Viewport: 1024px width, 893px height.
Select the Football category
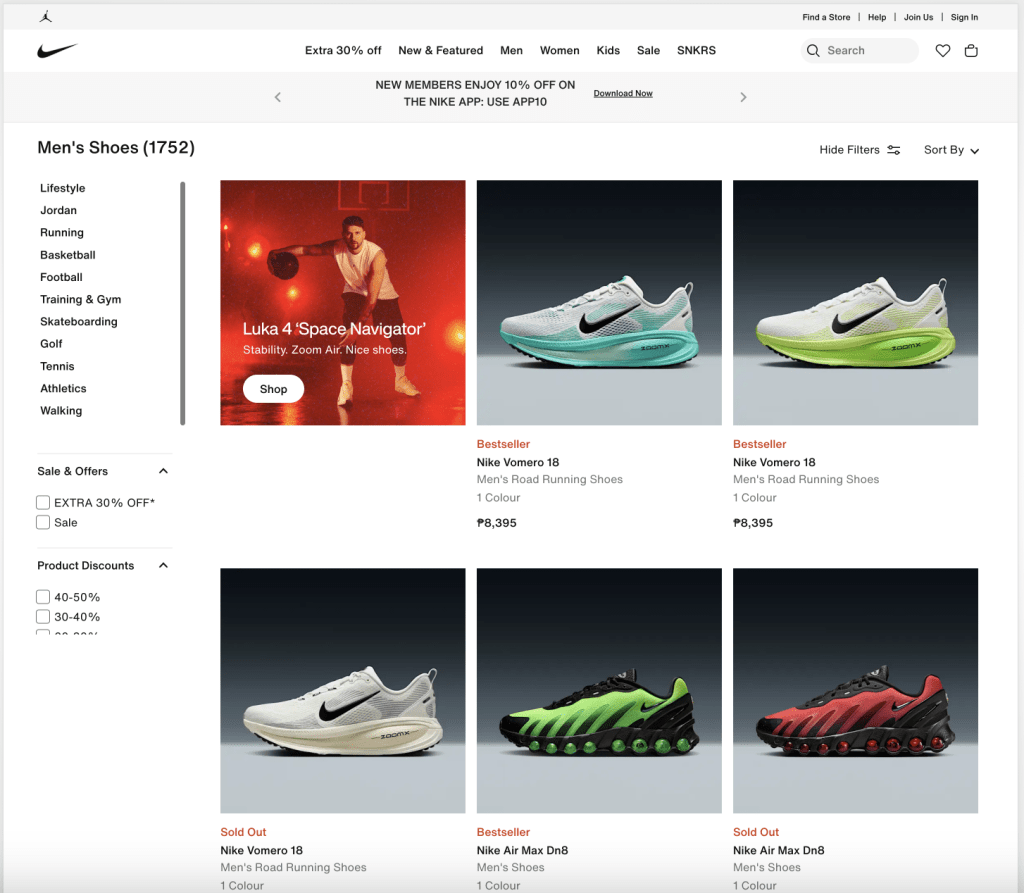pyautogui.click(x=61, y=277)
